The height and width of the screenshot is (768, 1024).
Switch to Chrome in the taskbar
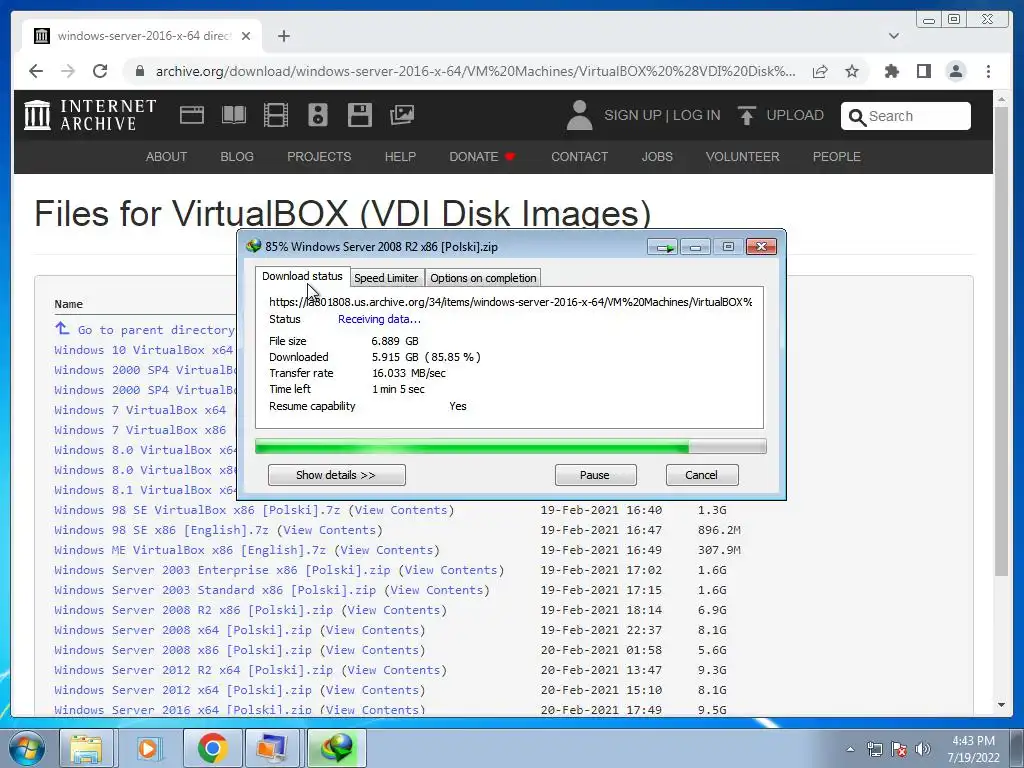[212, 748]
